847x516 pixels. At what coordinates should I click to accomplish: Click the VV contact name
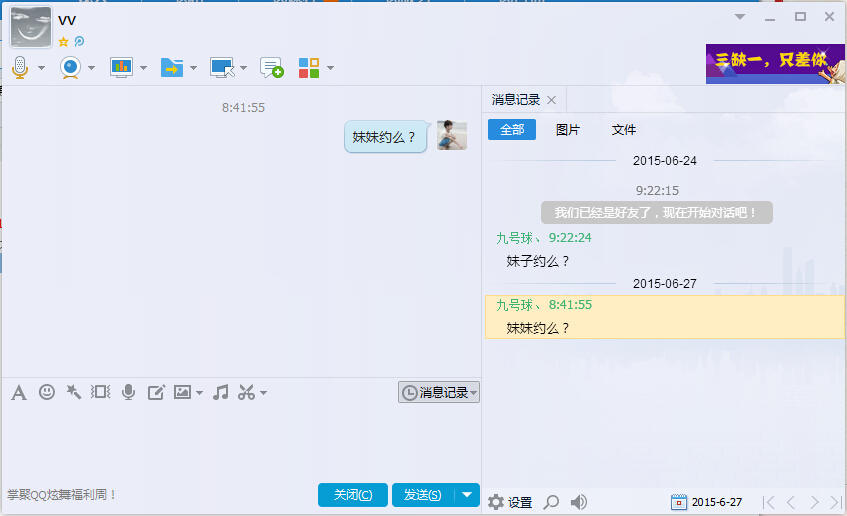coord(67,21)
